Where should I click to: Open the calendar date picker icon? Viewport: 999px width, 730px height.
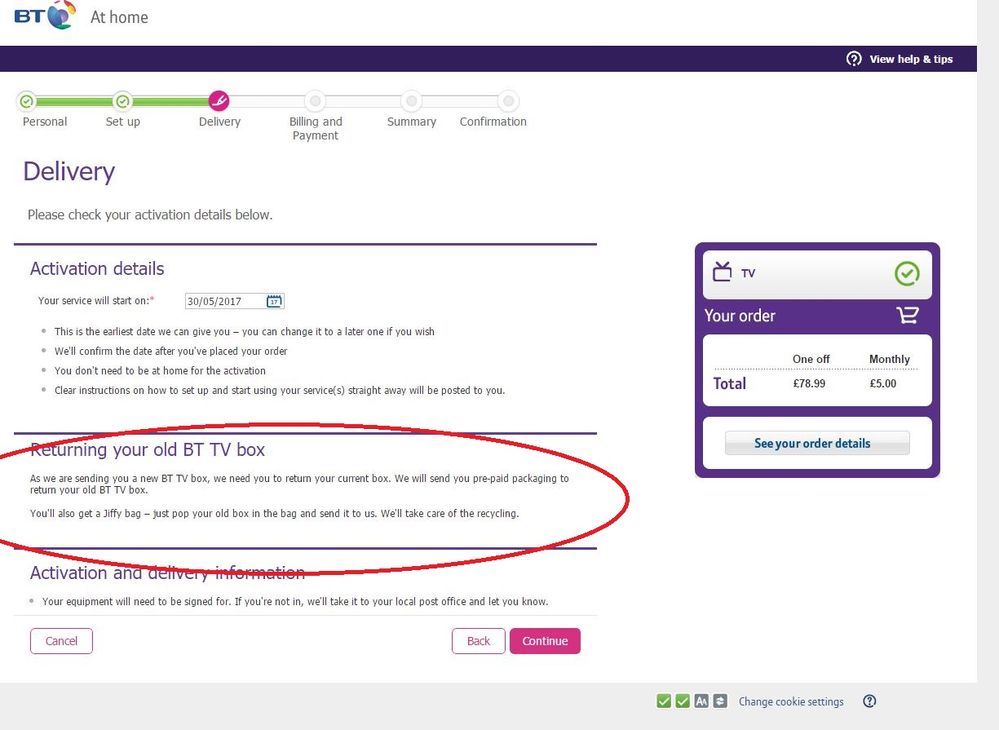click(x=274, y=301)
